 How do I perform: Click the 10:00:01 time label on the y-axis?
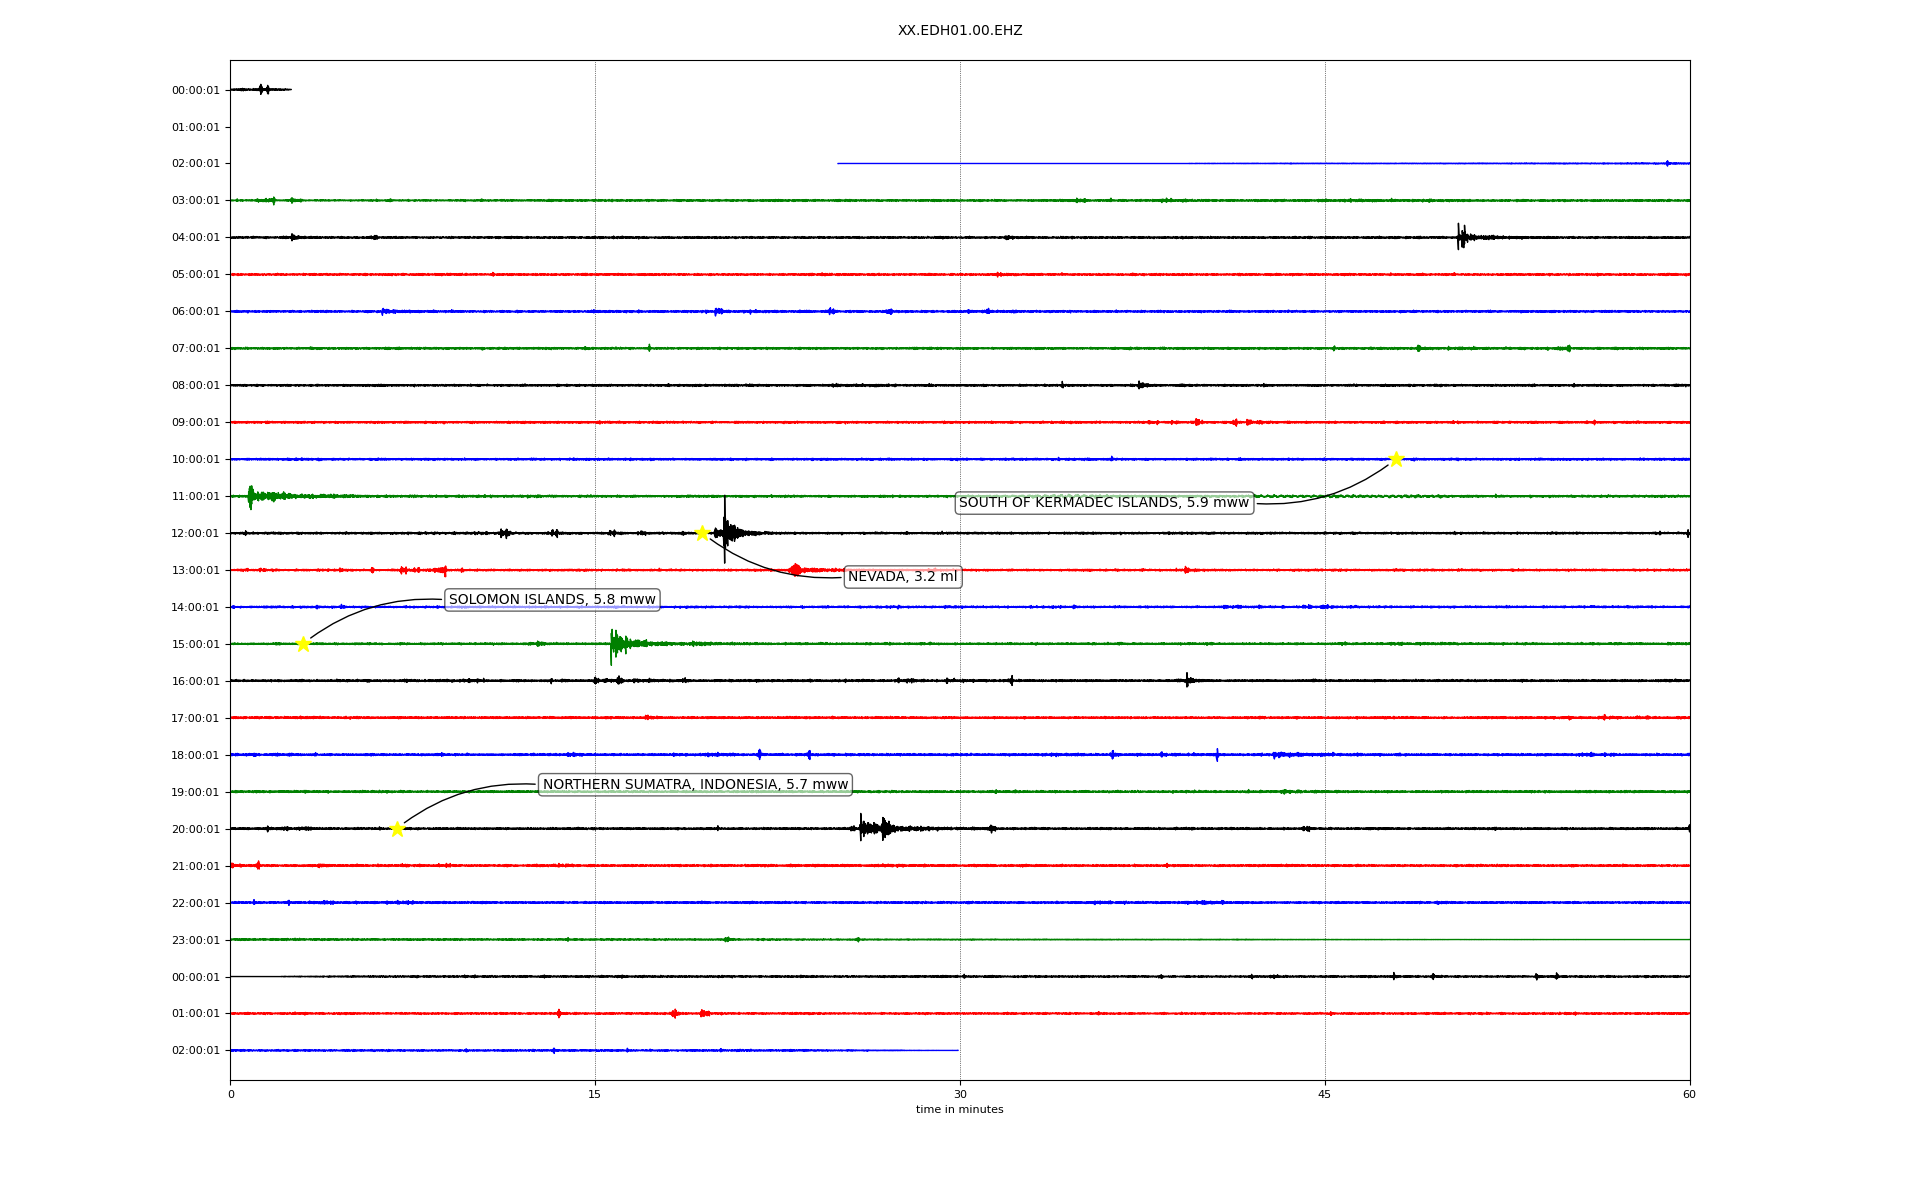[195, 460]
